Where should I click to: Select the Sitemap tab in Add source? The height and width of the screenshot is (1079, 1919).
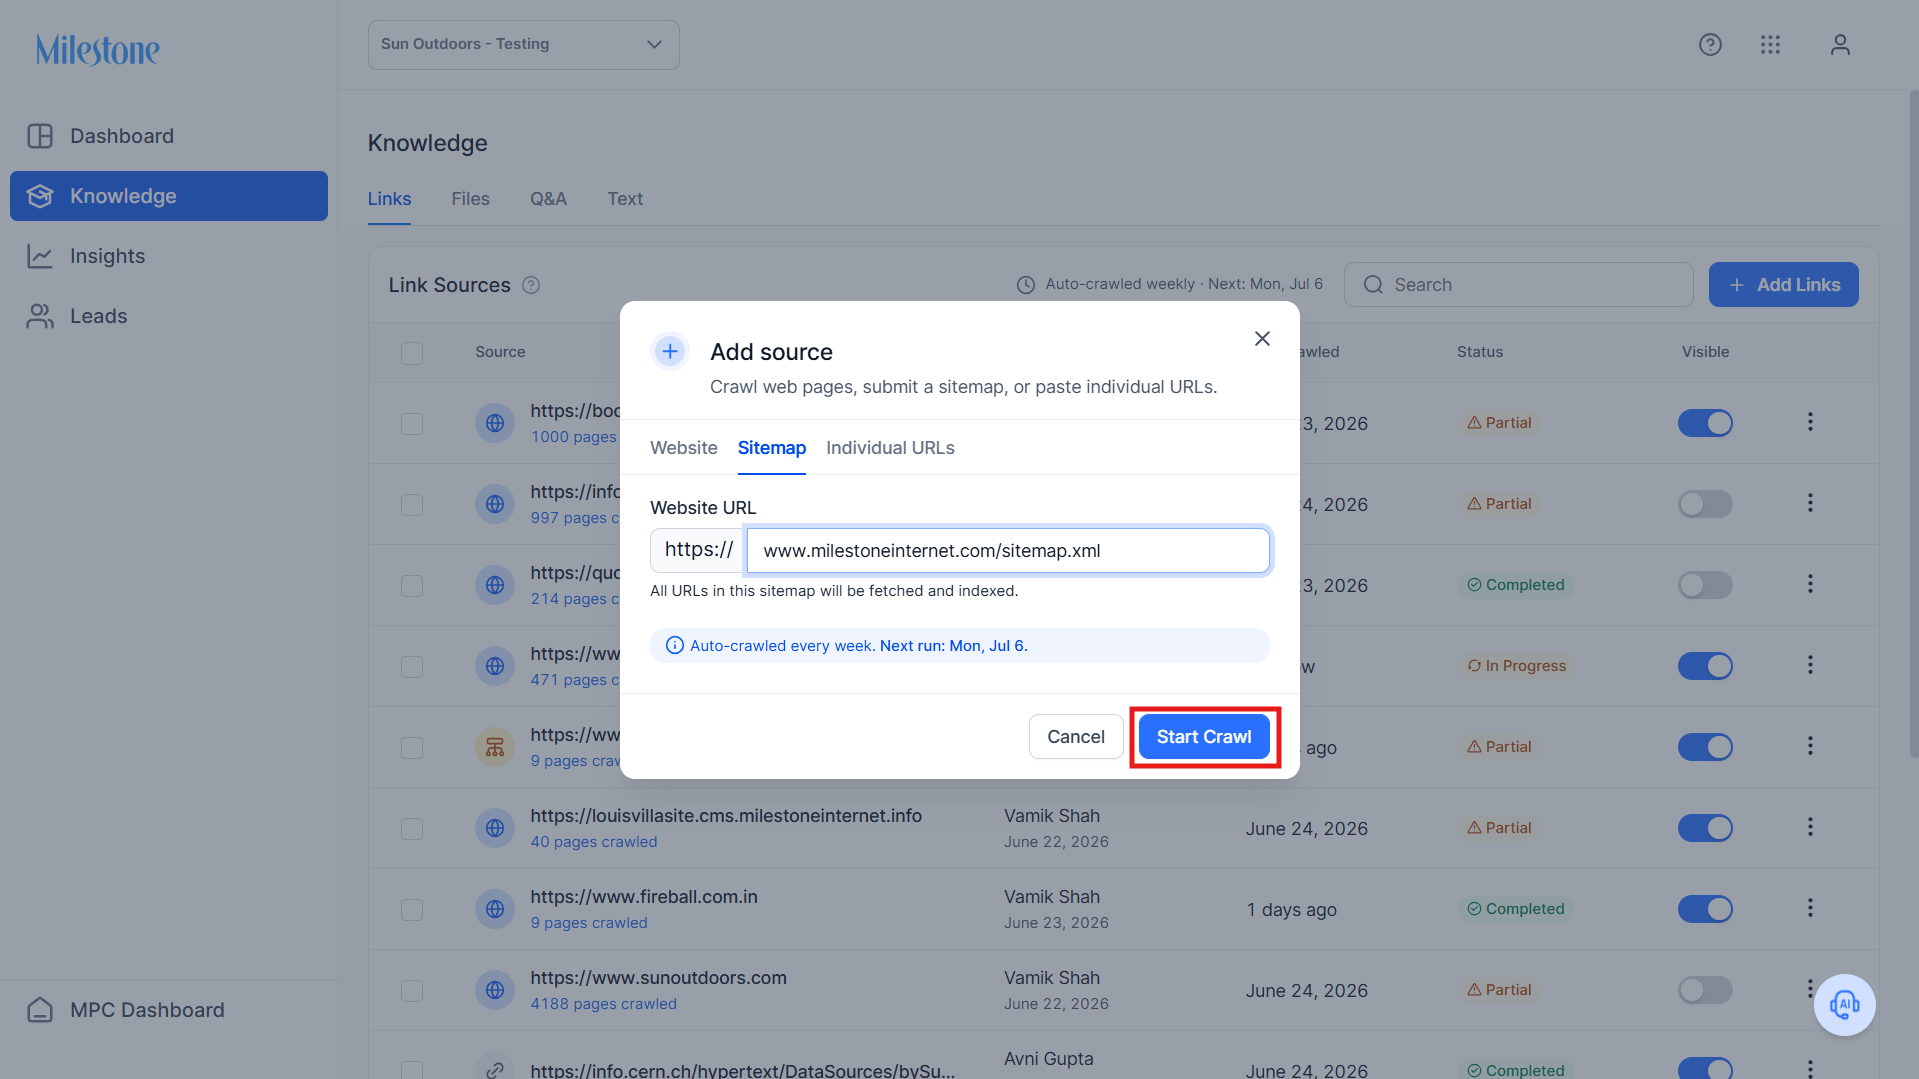point(772,448)
